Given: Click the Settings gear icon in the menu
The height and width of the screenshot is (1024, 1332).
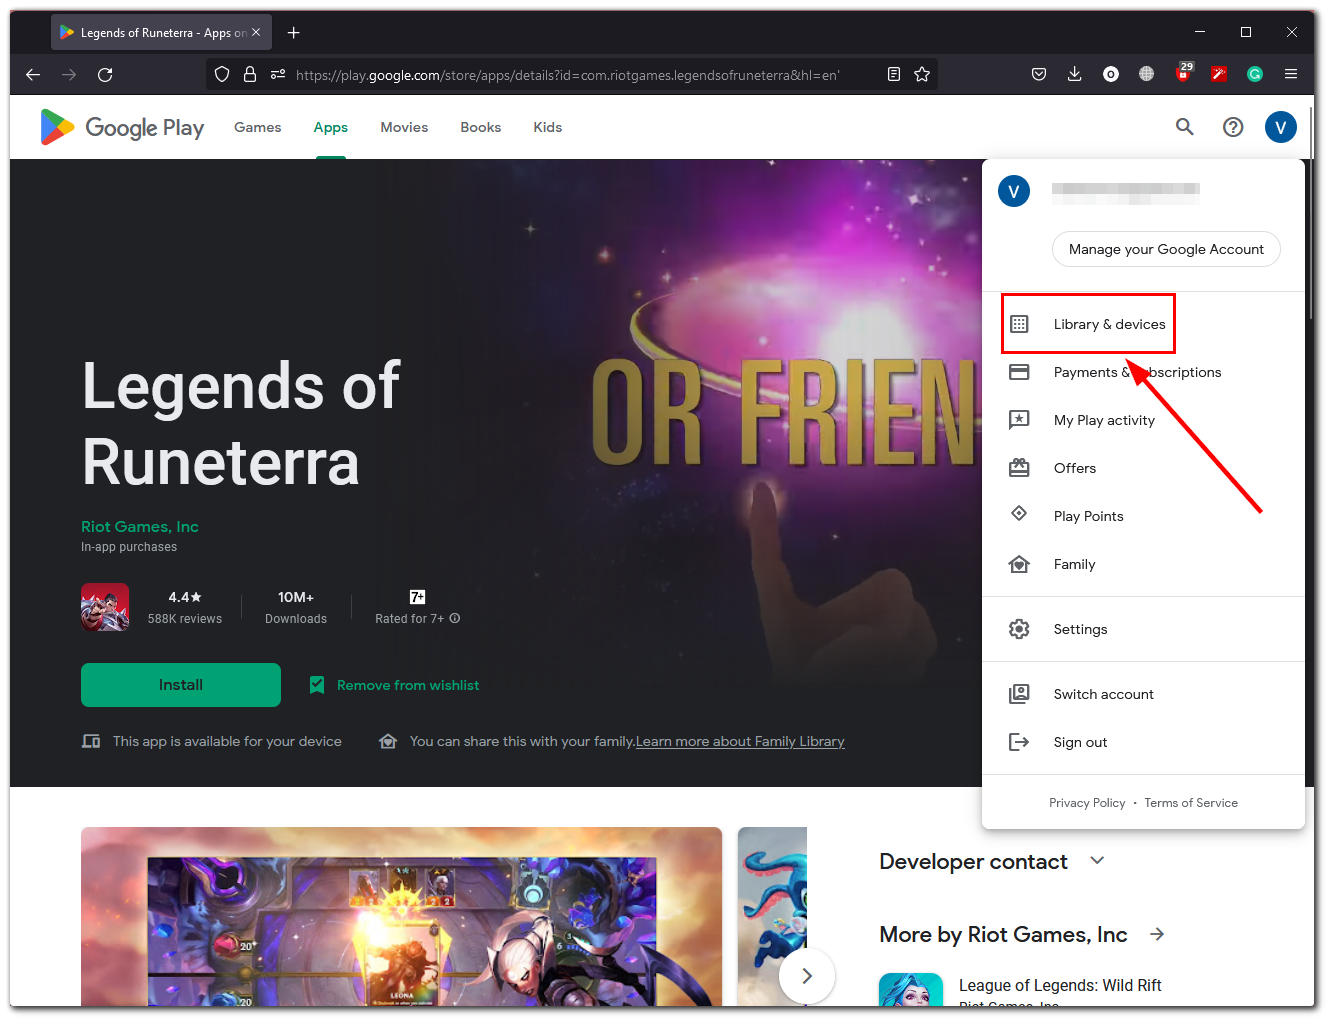Looking at the screenshot, I should (1019, 629).
